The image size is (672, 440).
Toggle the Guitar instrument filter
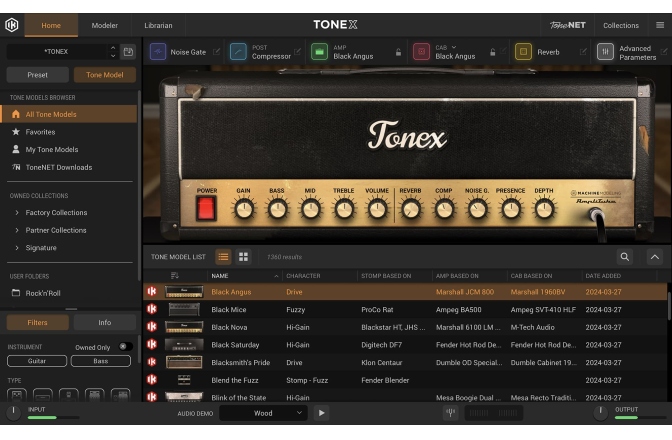click(37, 361)
